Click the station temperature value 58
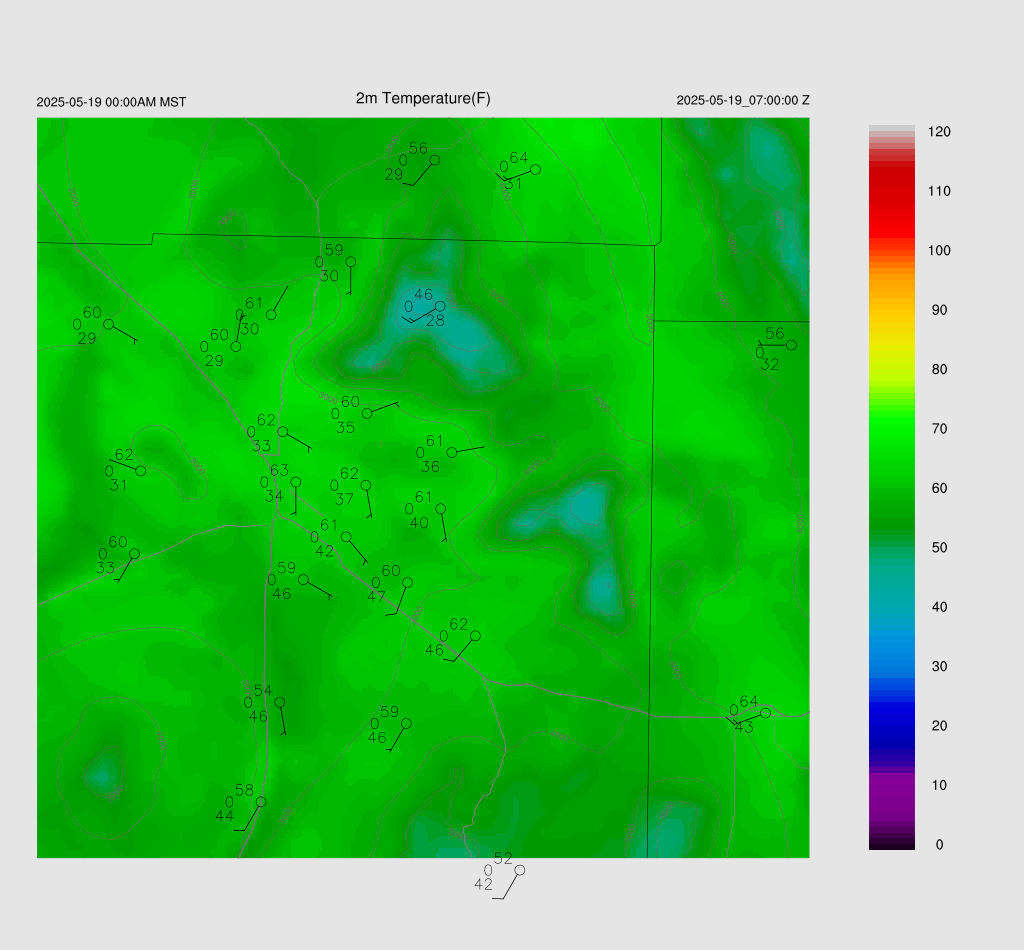 point(244,790)
